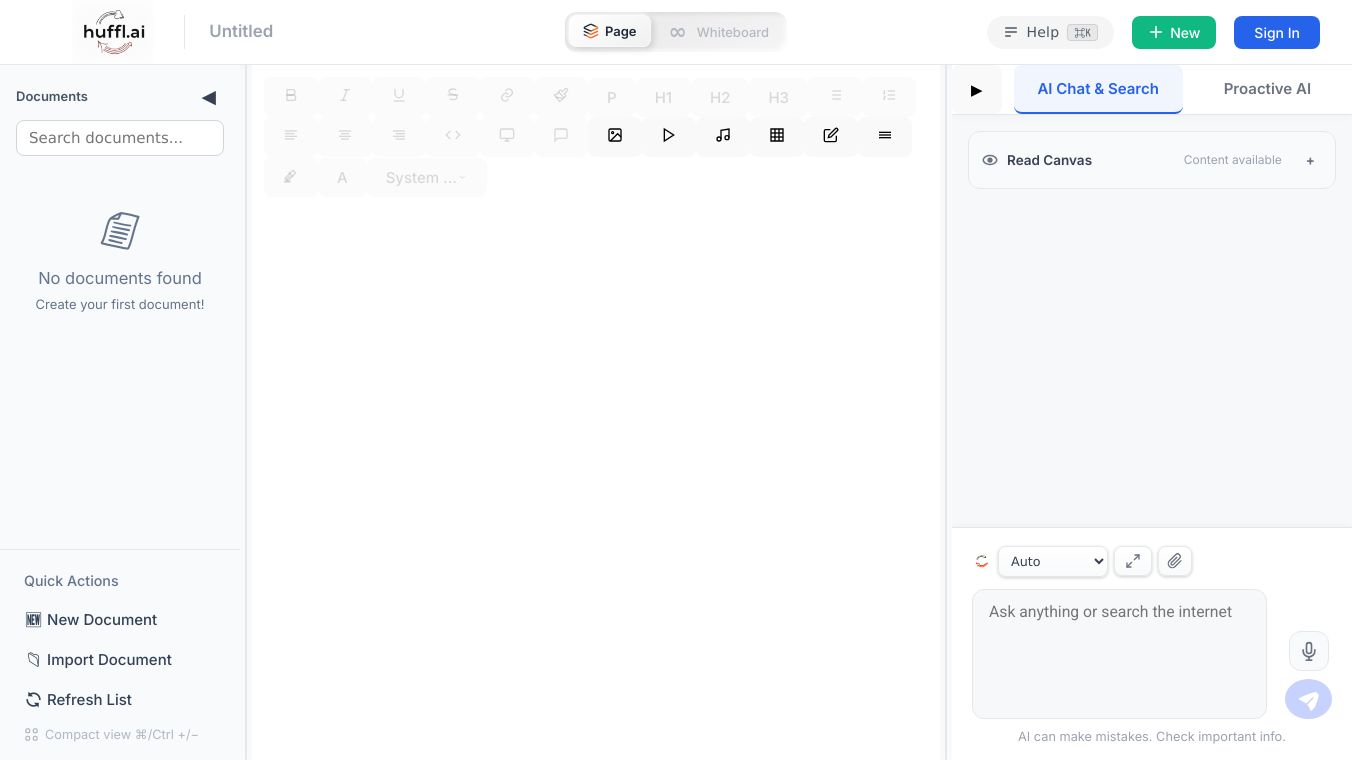Image resolution: width=1352 pixels, height=760 pixels.
Task: Click the red swirl icon beside Auto
Action: (x=982, y=562)
